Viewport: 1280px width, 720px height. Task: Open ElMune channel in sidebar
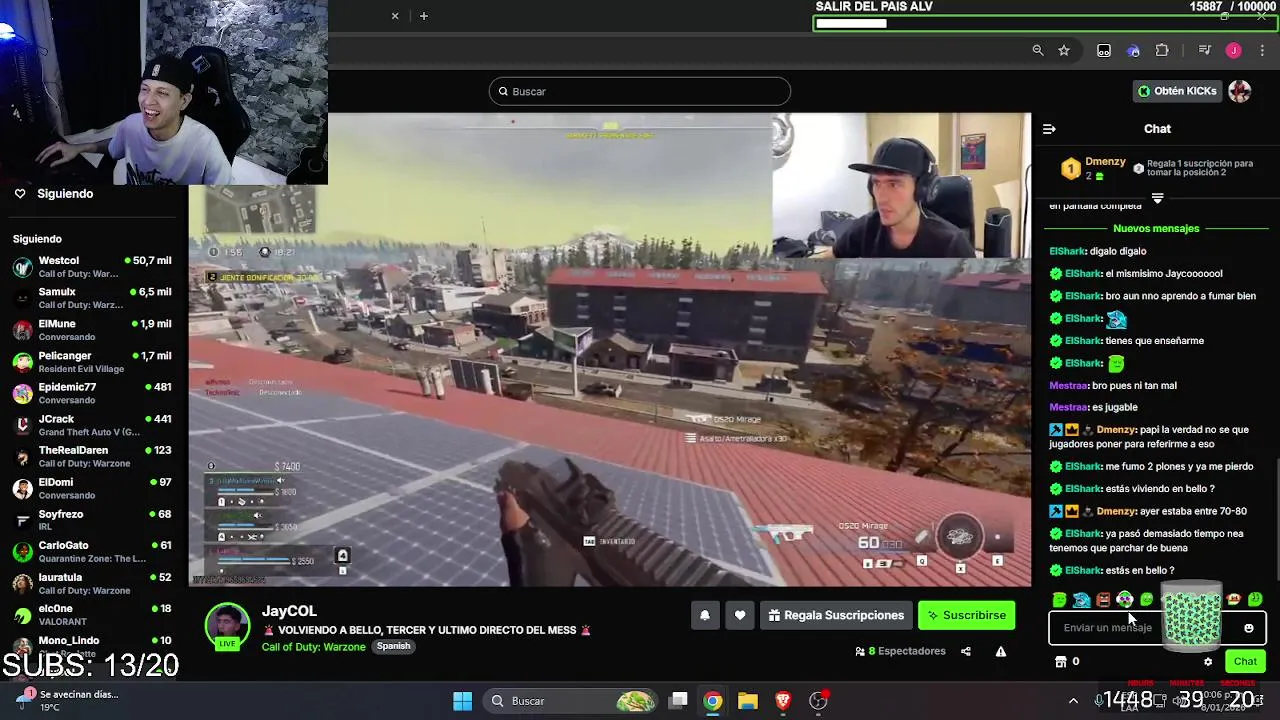[92, 330]
